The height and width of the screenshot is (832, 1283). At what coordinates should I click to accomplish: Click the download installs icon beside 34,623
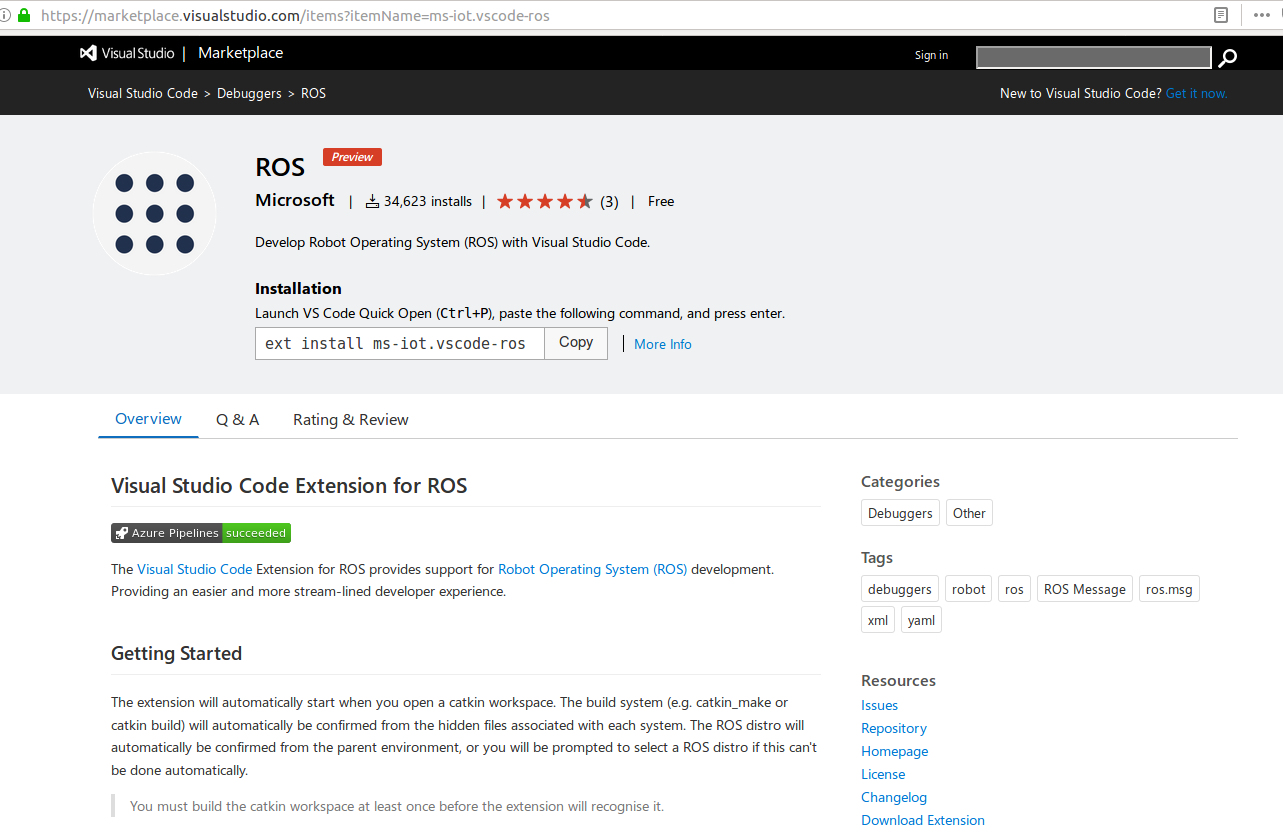[370, 200]
